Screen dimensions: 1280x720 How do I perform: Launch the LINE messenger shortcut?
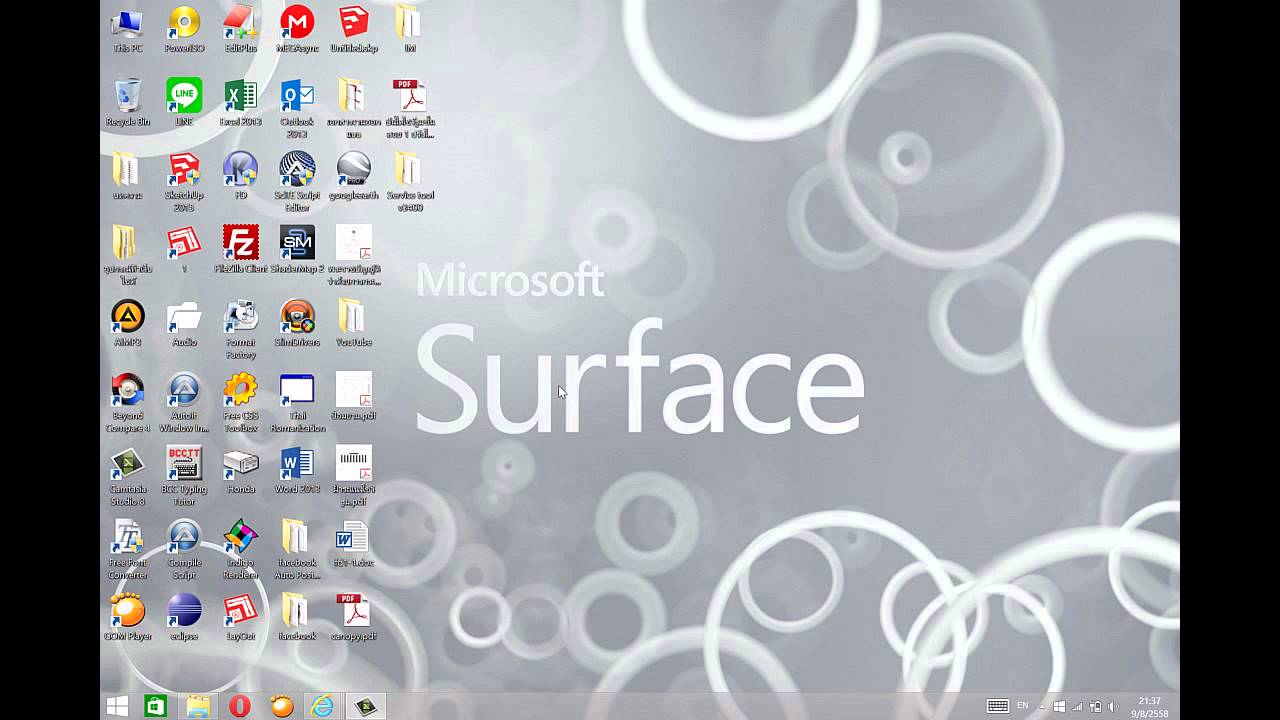(184, 102)
